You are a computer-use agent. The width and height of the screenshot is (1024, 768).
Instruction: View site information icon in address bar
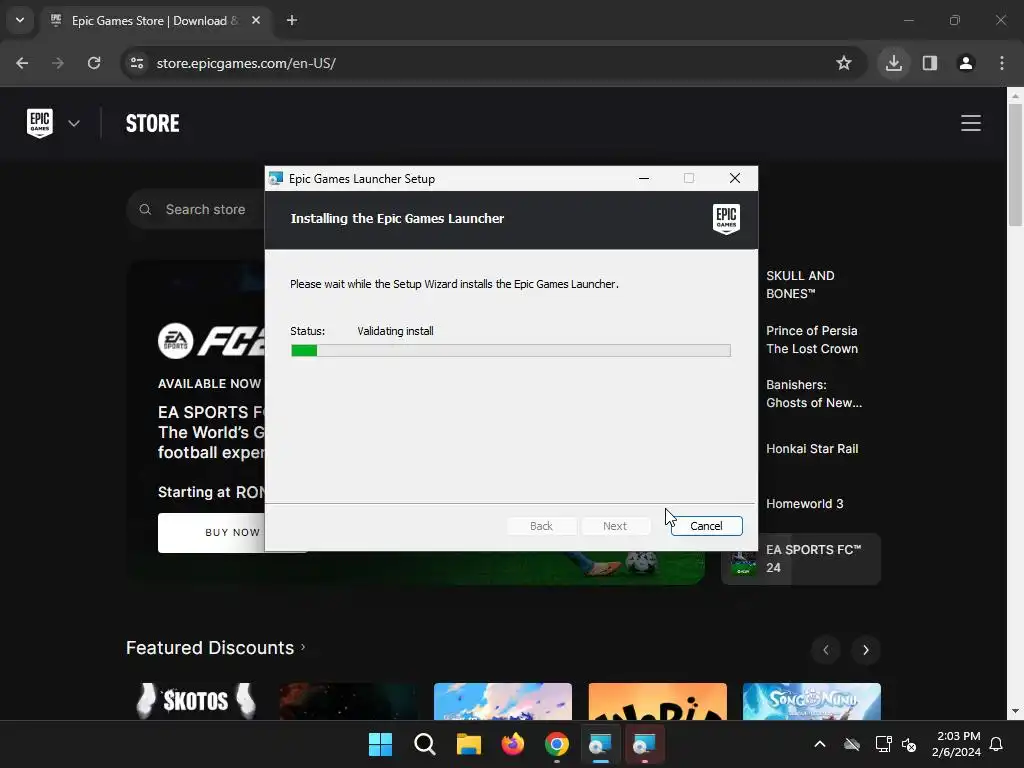click(137, 63)
